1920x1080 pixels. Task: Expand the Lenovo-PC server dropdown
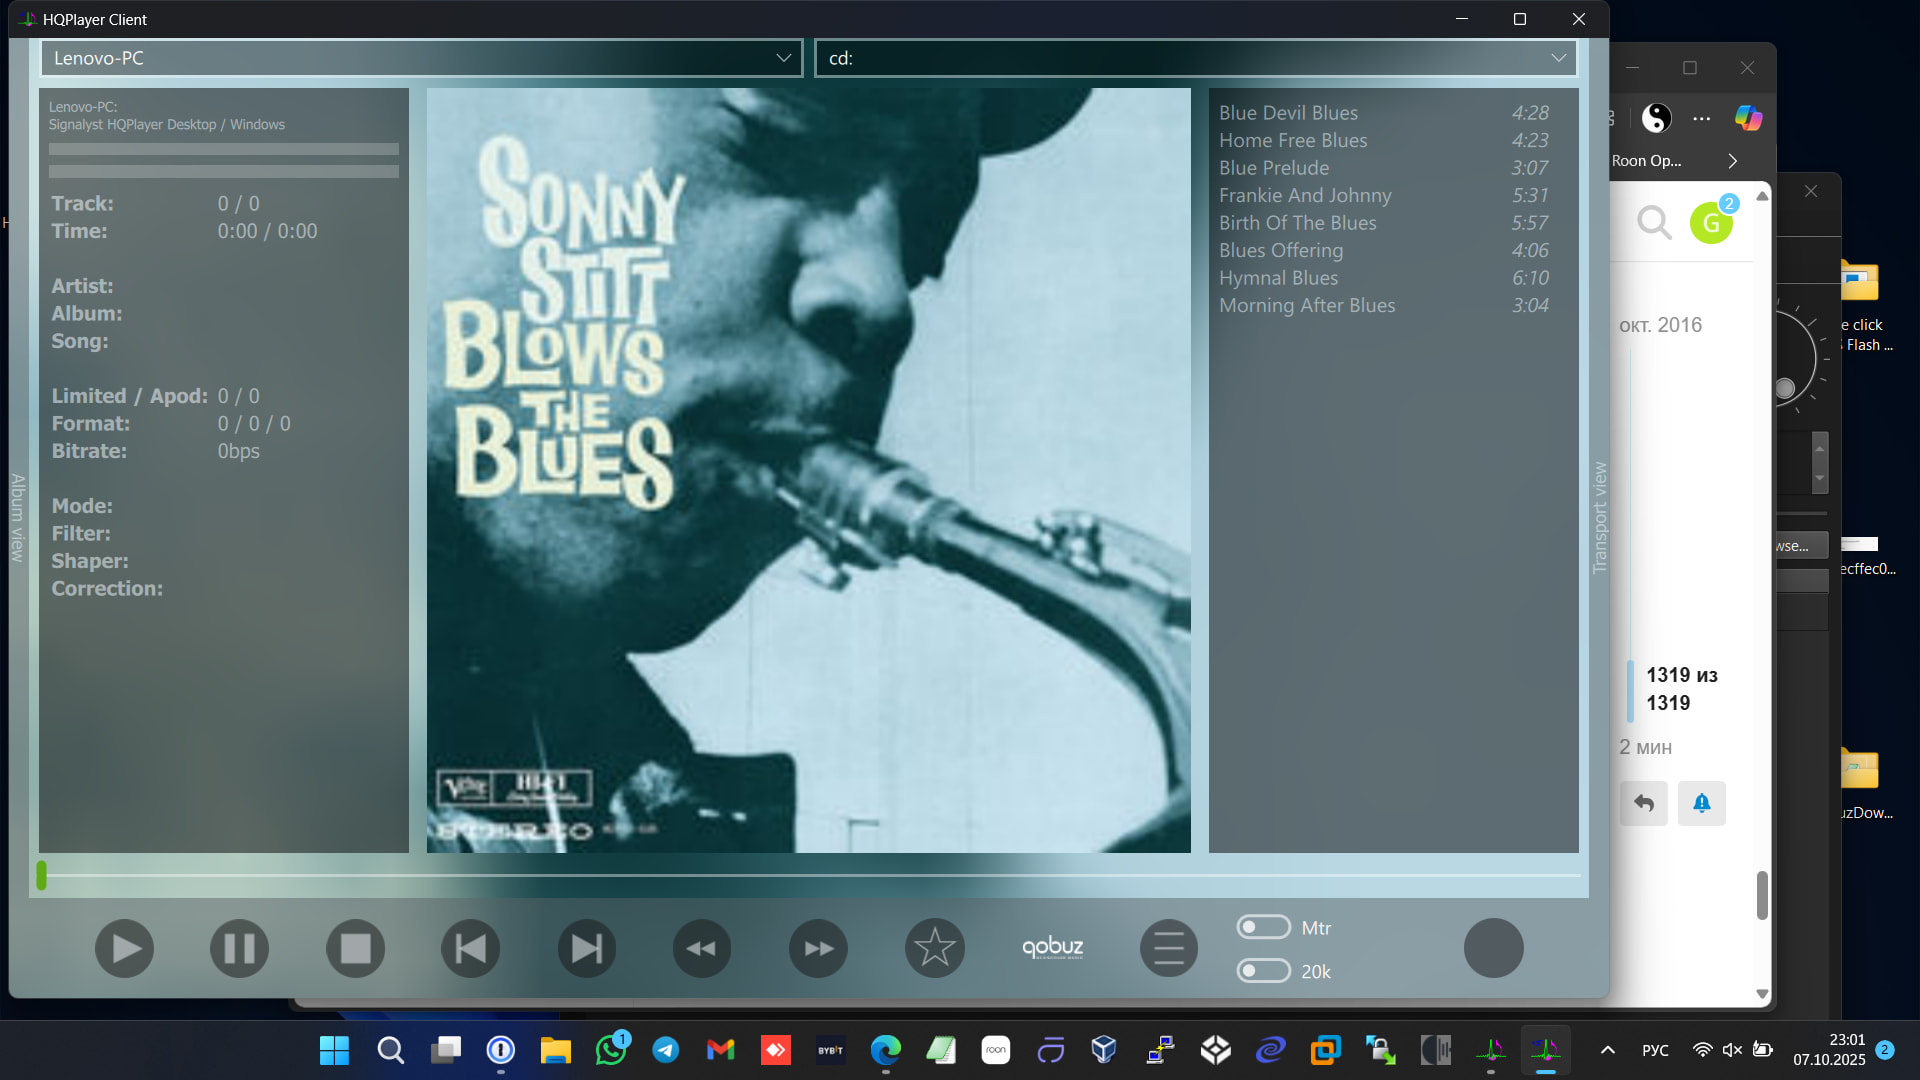pyautogui.click(x=783, y=58)
